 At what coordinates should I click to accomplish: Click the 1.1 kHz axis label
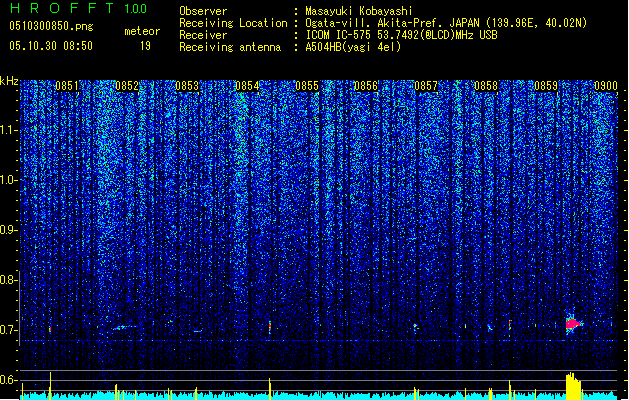click(9, 130)
